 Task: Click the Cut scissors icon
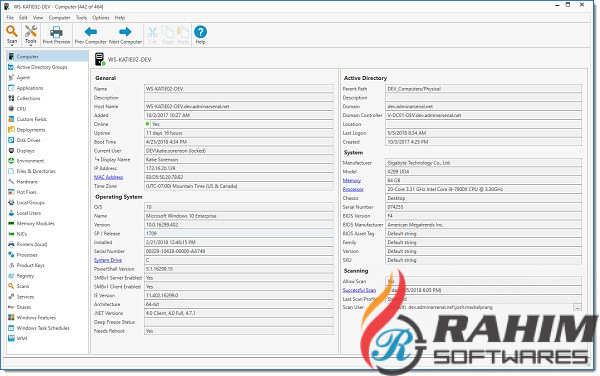[x=152, y=32]
